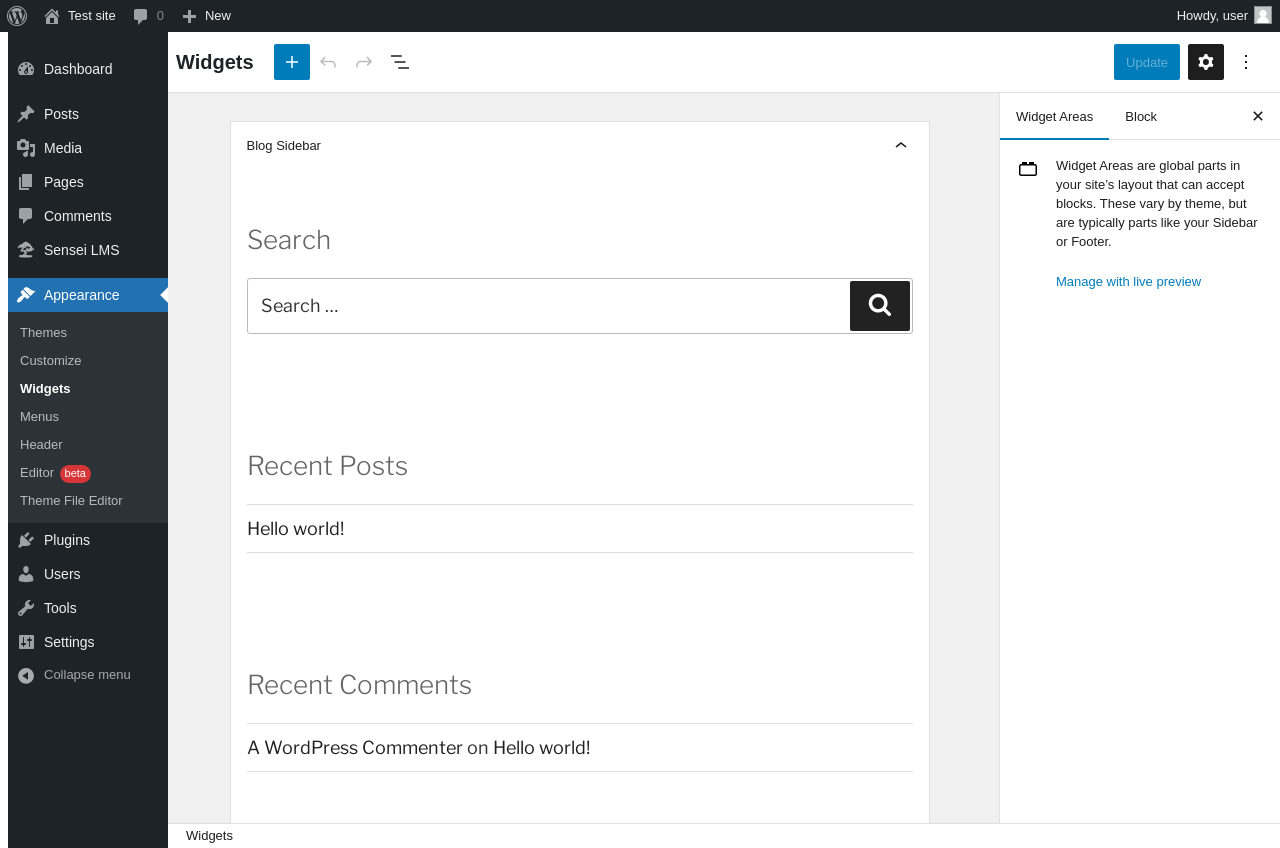Viewport: 1280px width, 848px height.
Task: Select the Widget Areas tab
Action: click(x=1054, y=117)
